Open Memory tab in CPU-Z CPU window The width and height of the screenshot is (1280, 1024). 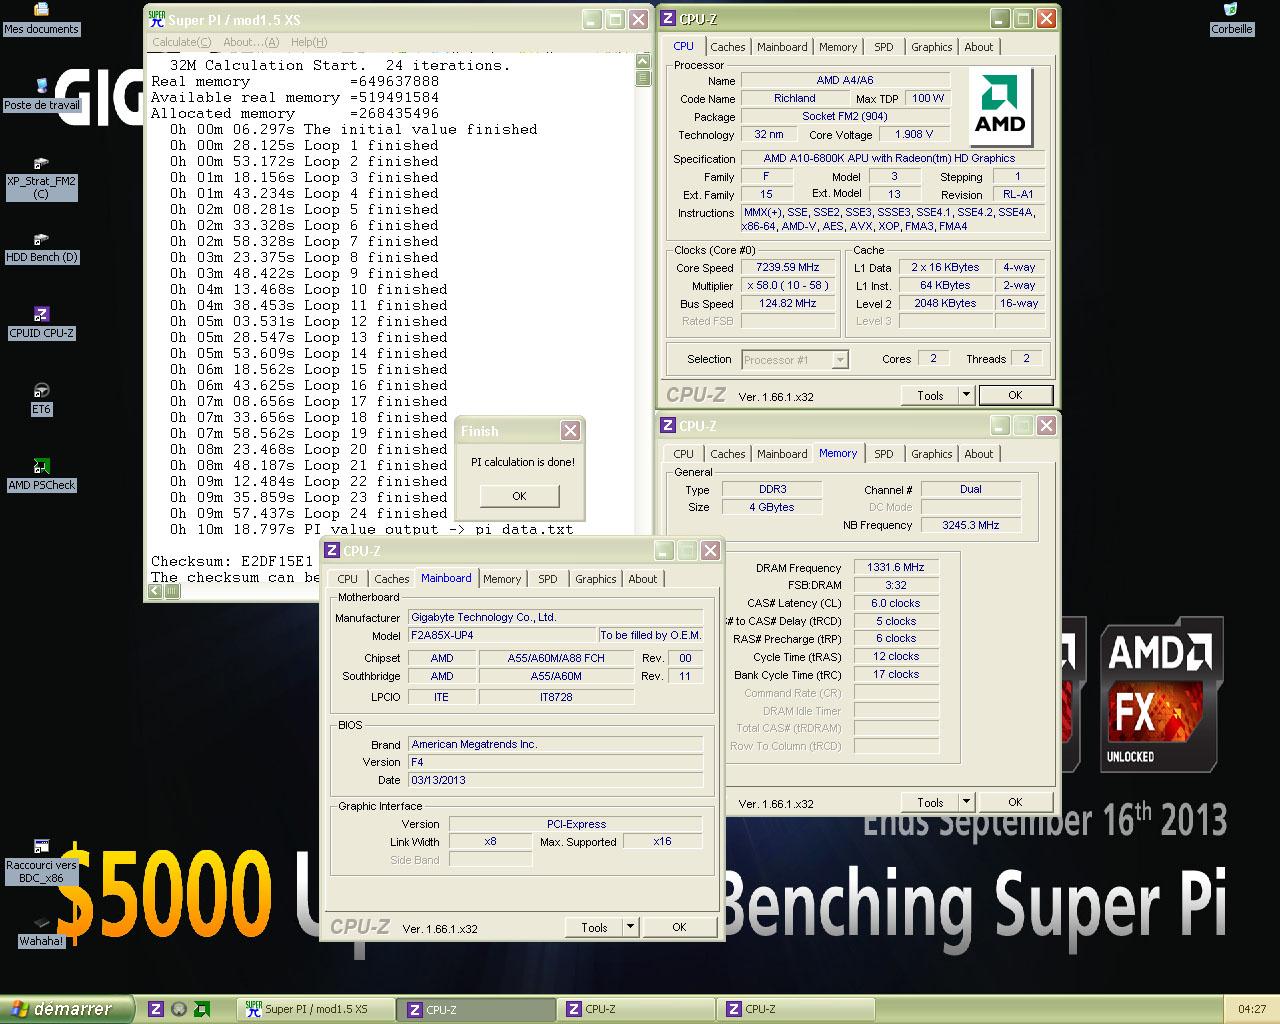838,47
